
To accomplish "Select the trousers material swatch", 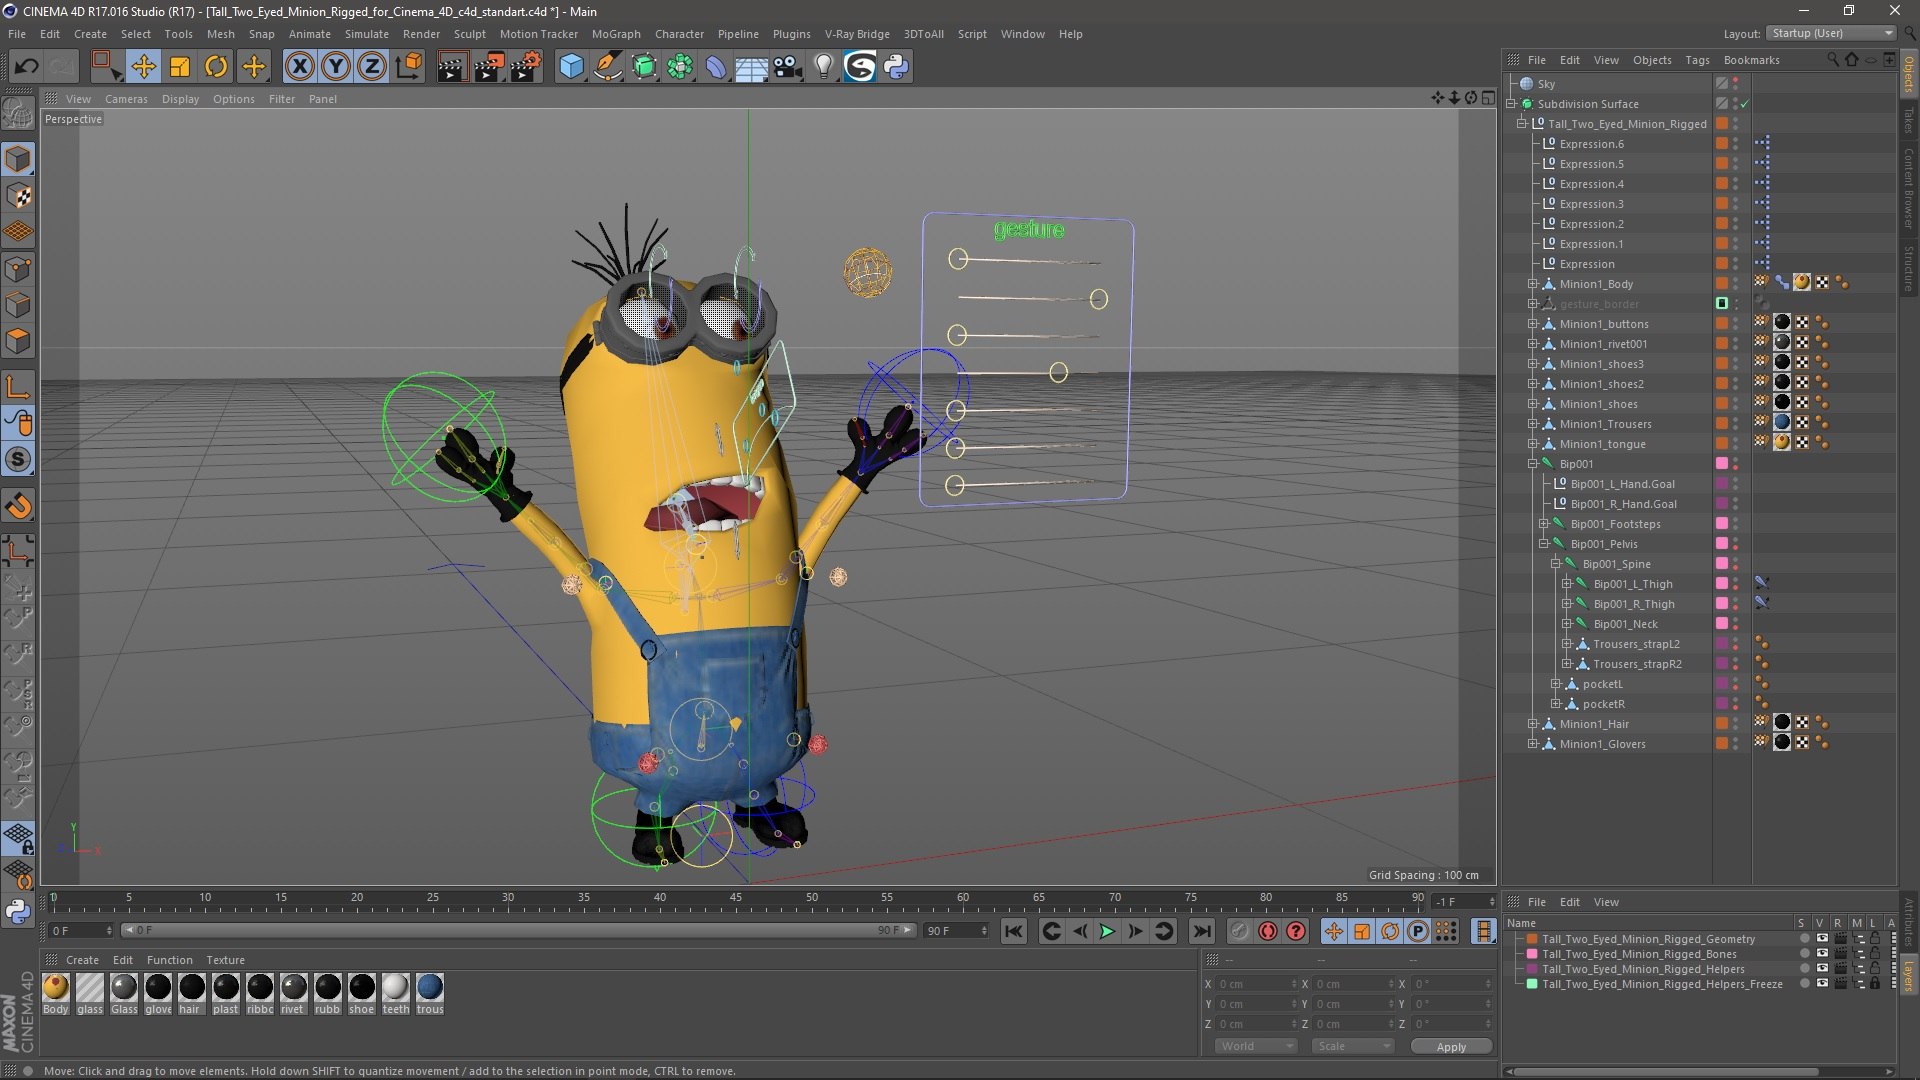I will pyautogui.click(x=430, y=987).
